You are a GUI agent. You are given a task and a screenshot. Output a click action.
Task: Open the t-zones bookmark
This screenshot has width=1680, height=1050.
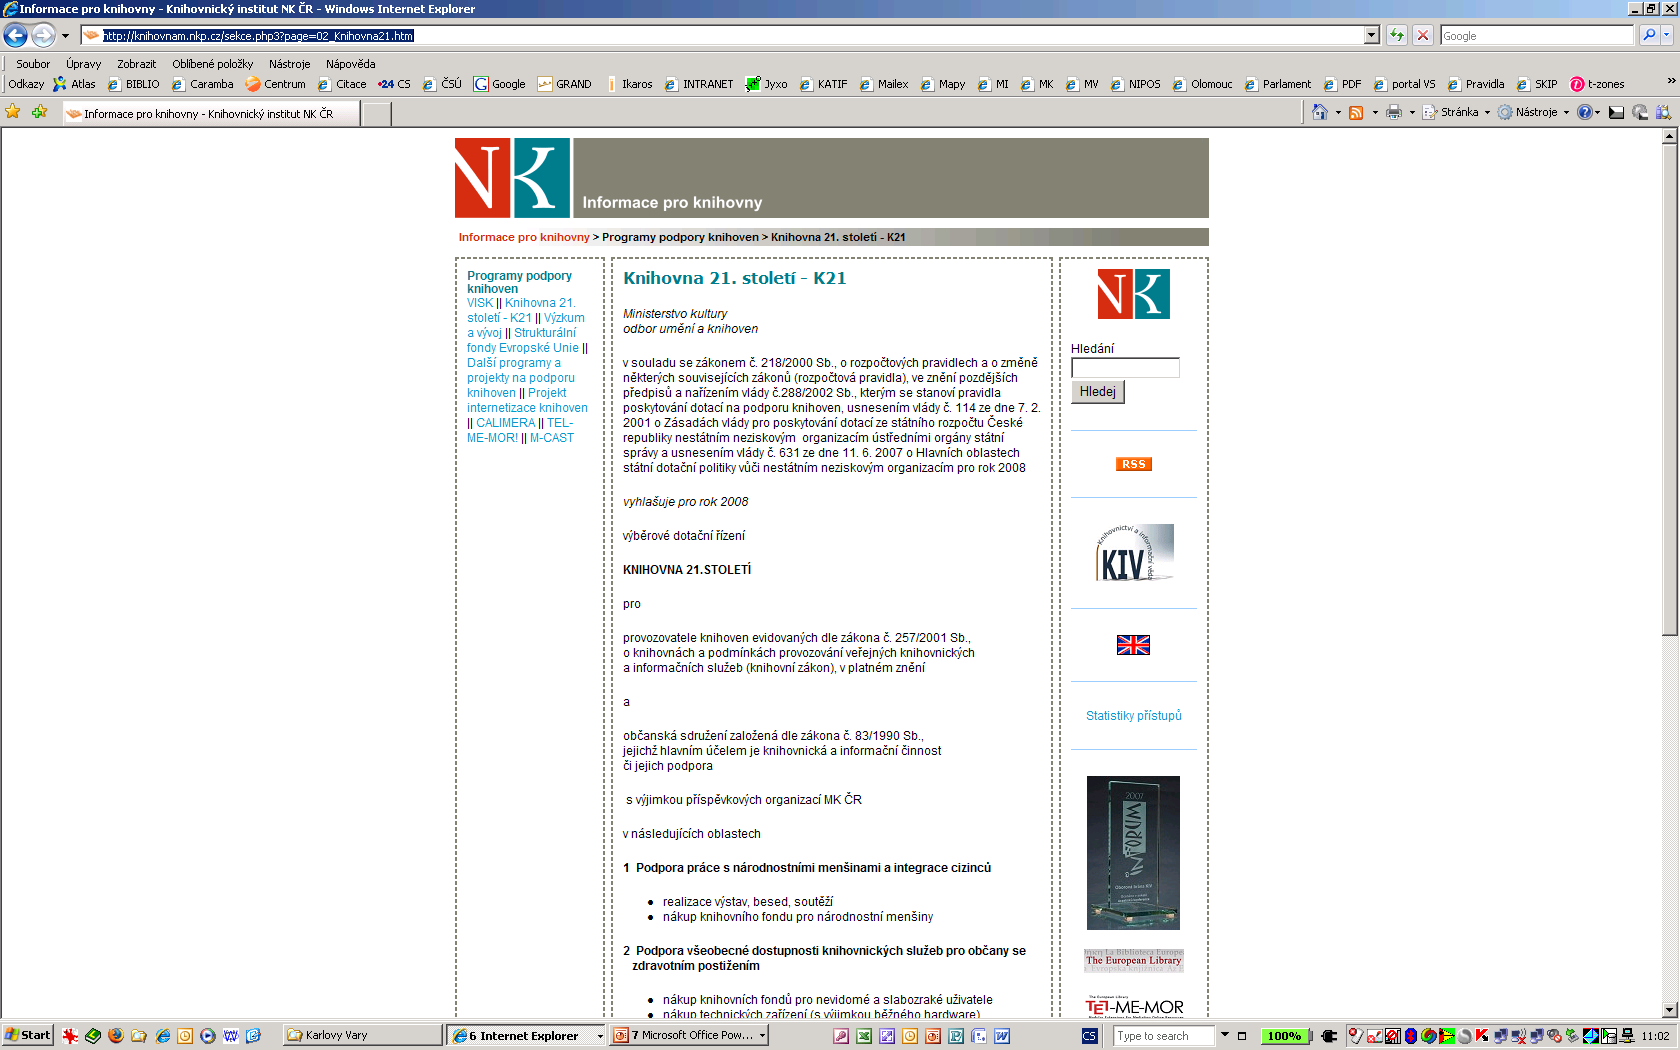(x=1597, y=84)
